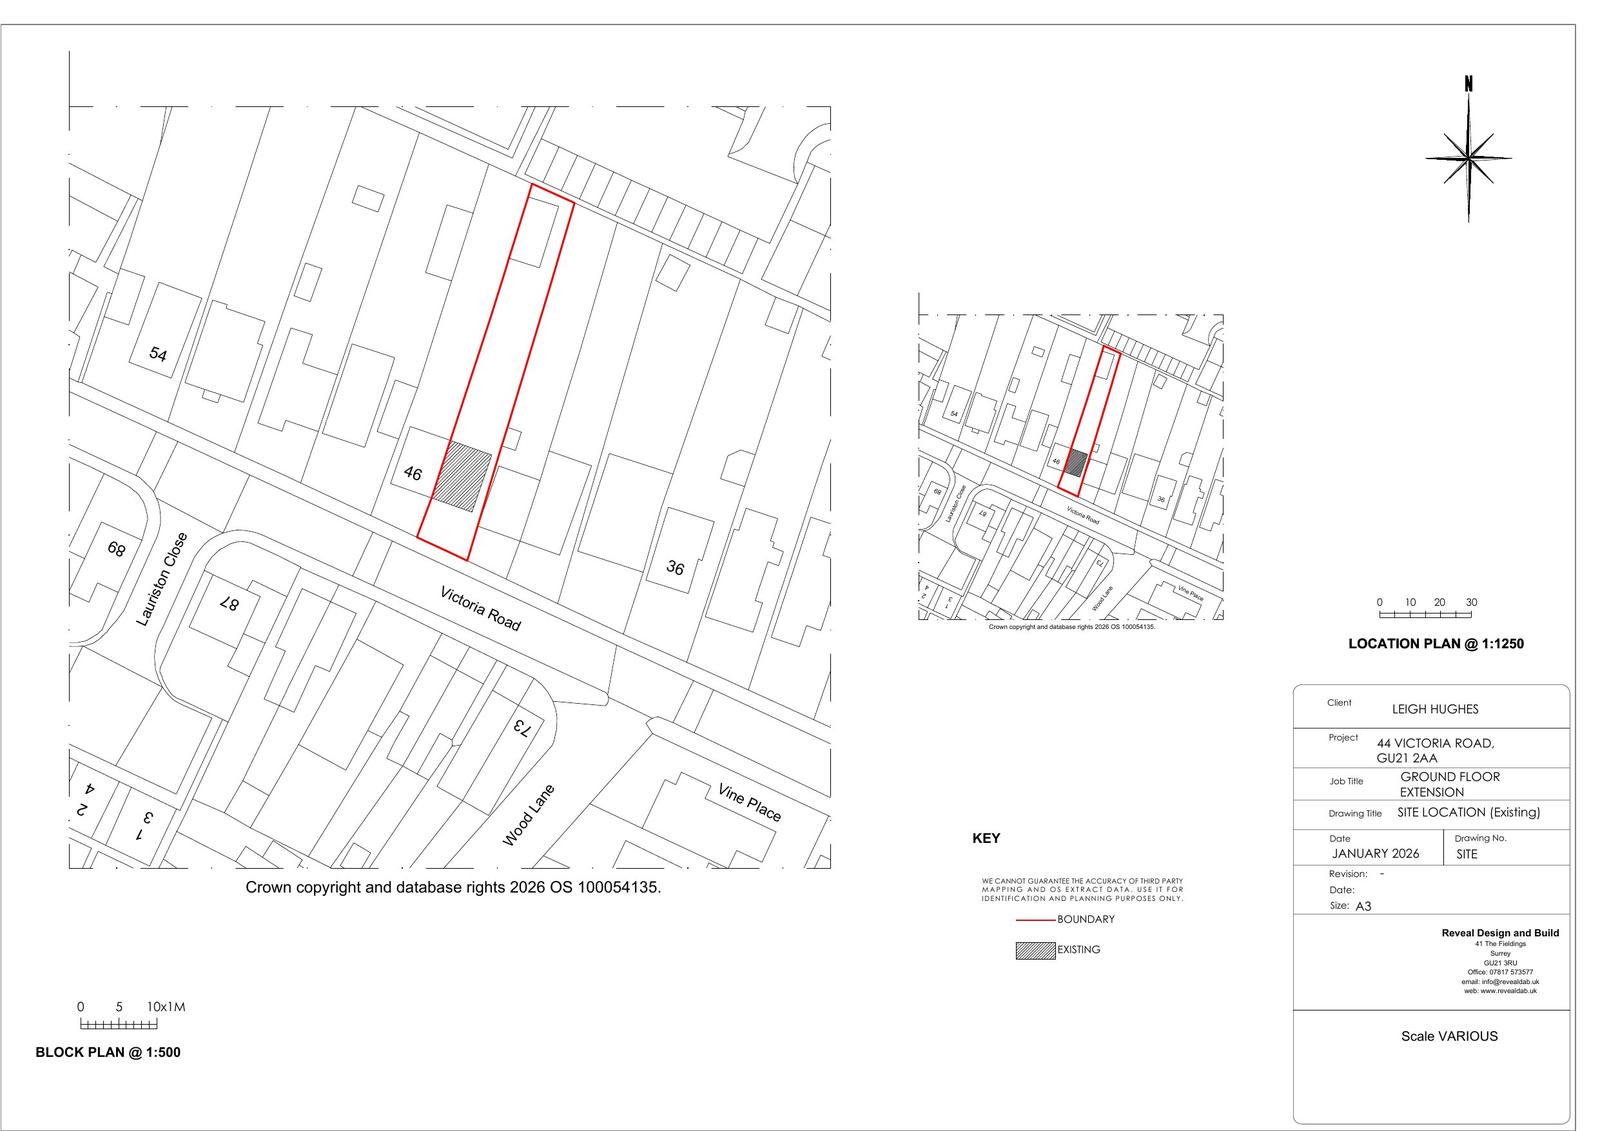Click the LOCATION PLAN @ 1:1250 title
Screen dimensions: 1600x1131
tap(1435, 644)
